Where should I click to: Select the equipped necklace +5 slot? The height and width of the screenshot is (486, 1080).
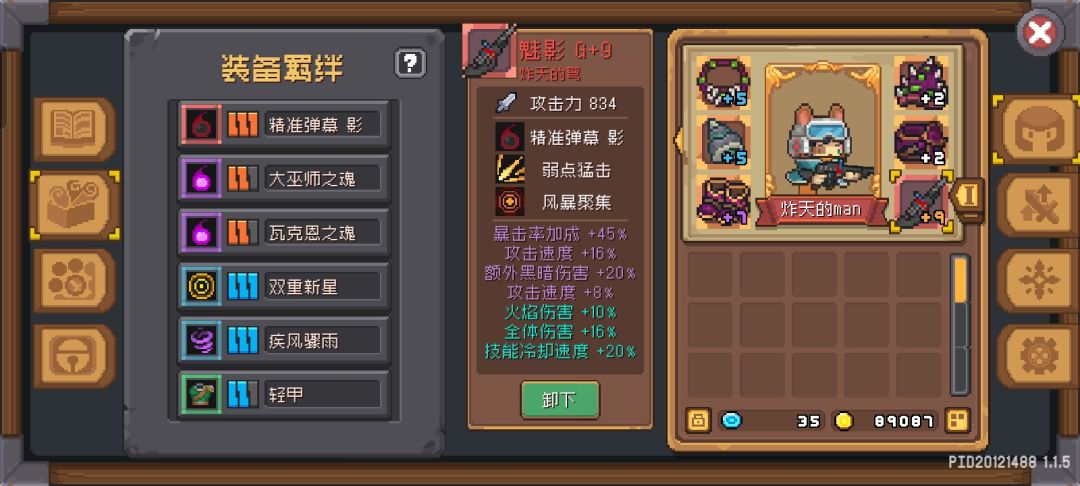723,83
